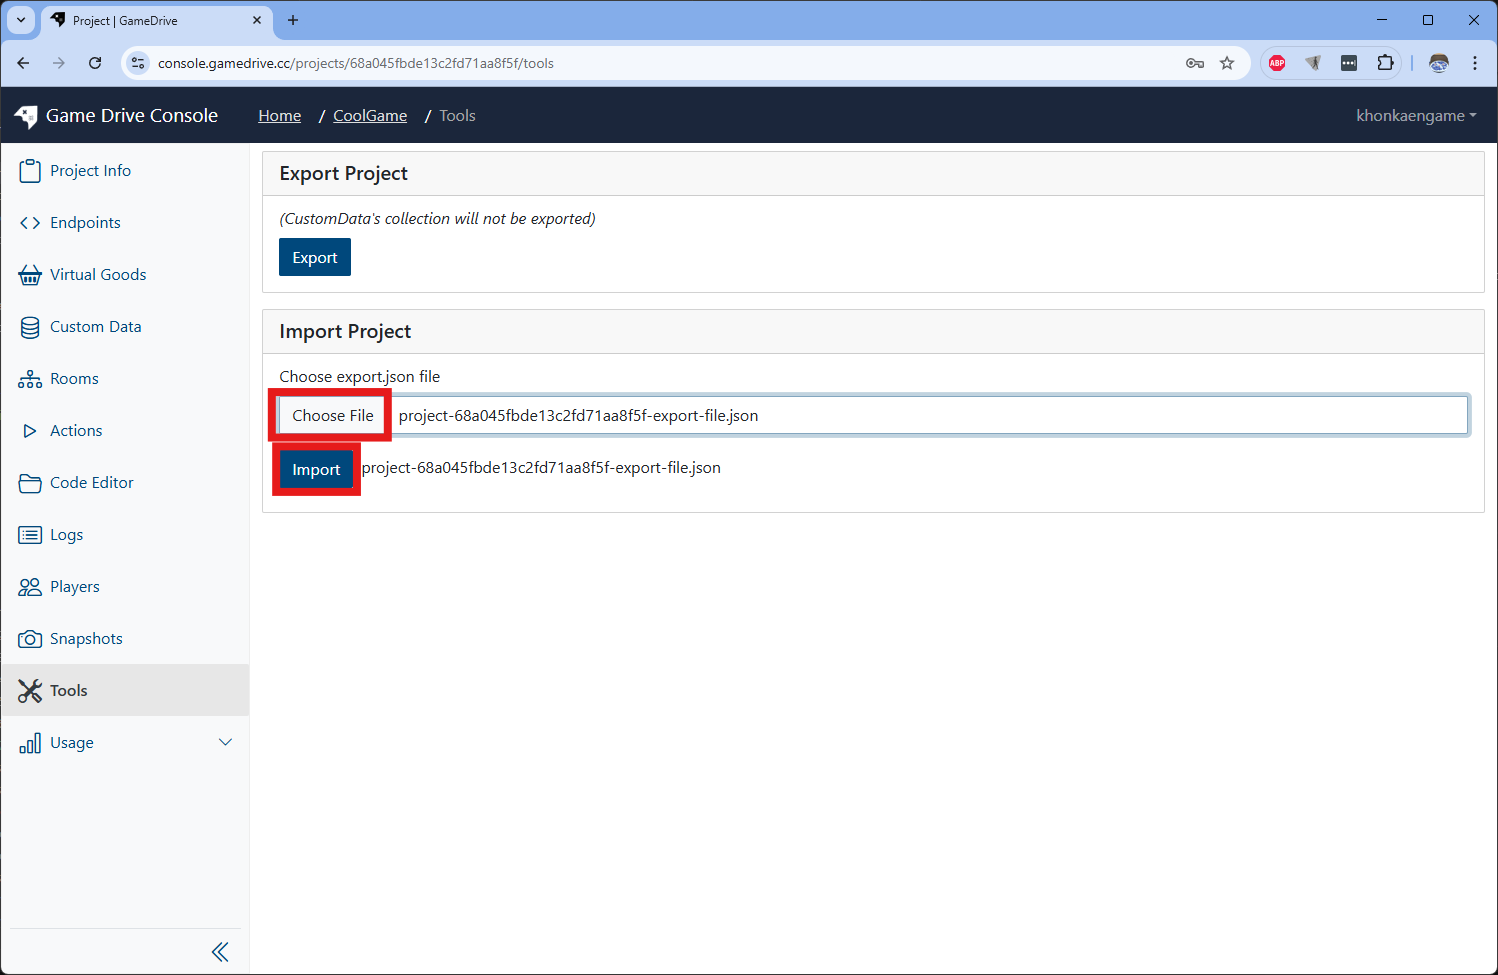Navigate to Home in the breadcrumb
Image resolution: width=1498 pixels, height=975 pixels.
(279, 115)
